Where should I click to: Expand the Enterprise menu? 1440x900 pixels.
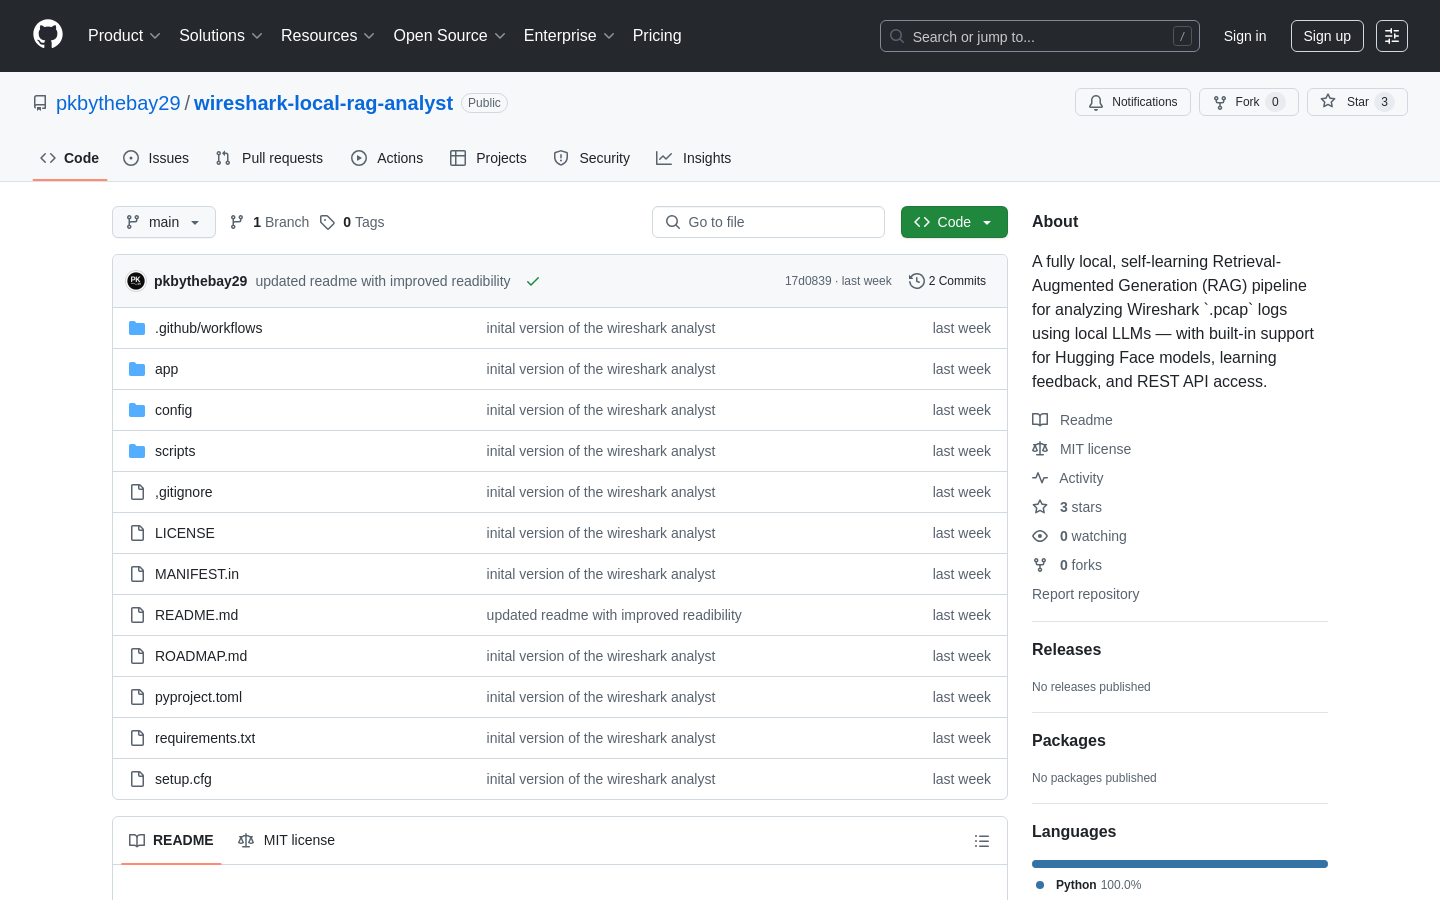point(569,36)
